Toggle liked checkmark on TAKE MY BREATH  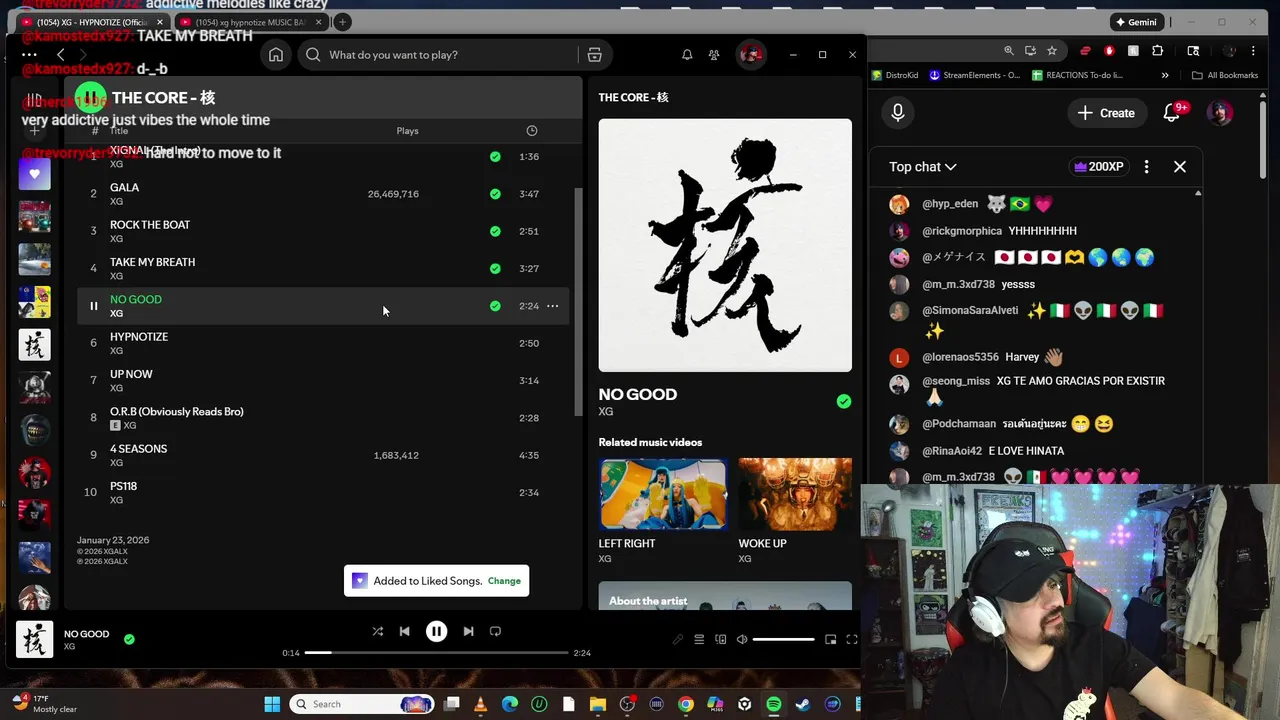tap(495, 268)
